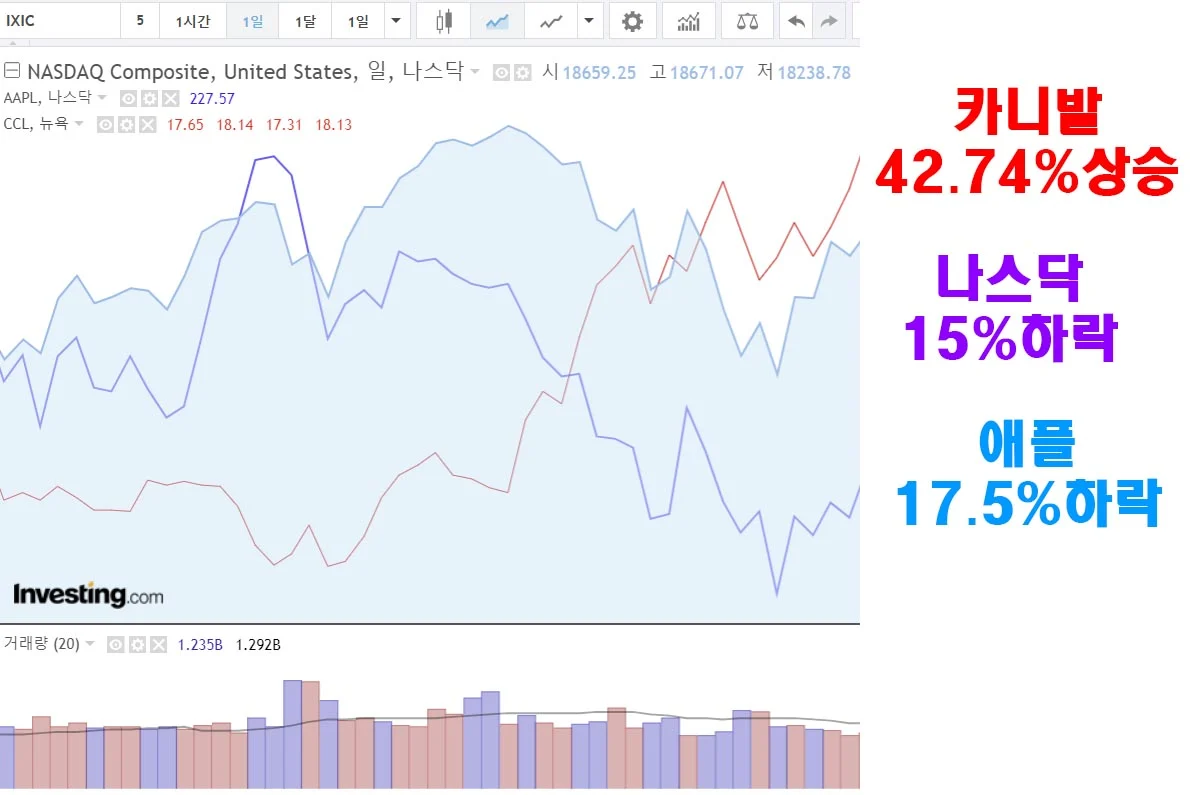Open settings gear for NASDAQ Composite series

[523, 73]
